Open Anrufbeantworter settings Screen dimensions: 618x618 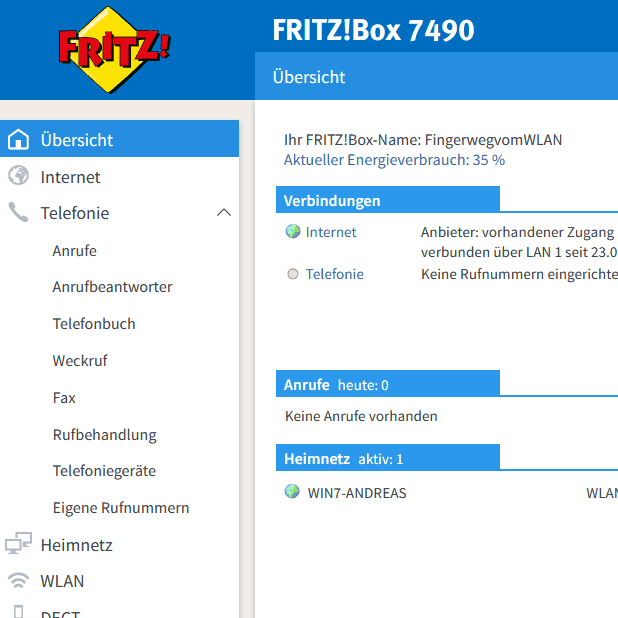[112, 287]
